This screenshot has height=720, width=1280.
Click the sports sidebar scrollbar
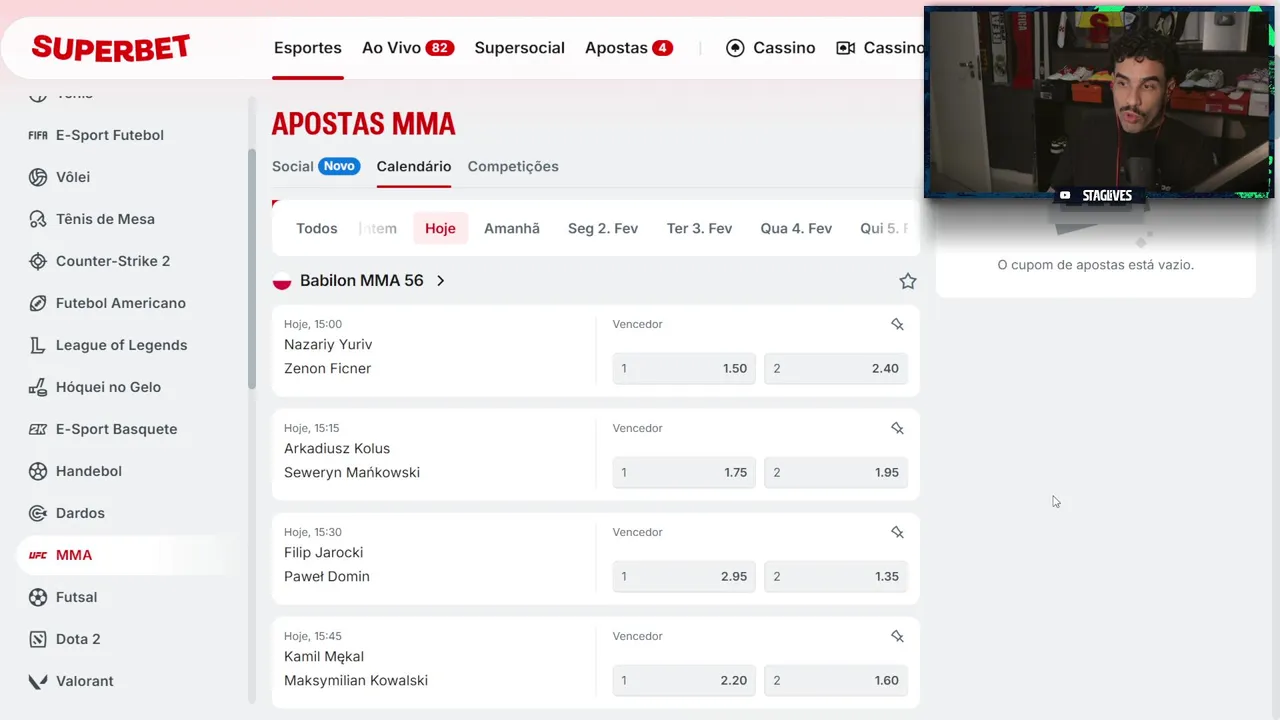pyautogui.click(x=252, y=269)
